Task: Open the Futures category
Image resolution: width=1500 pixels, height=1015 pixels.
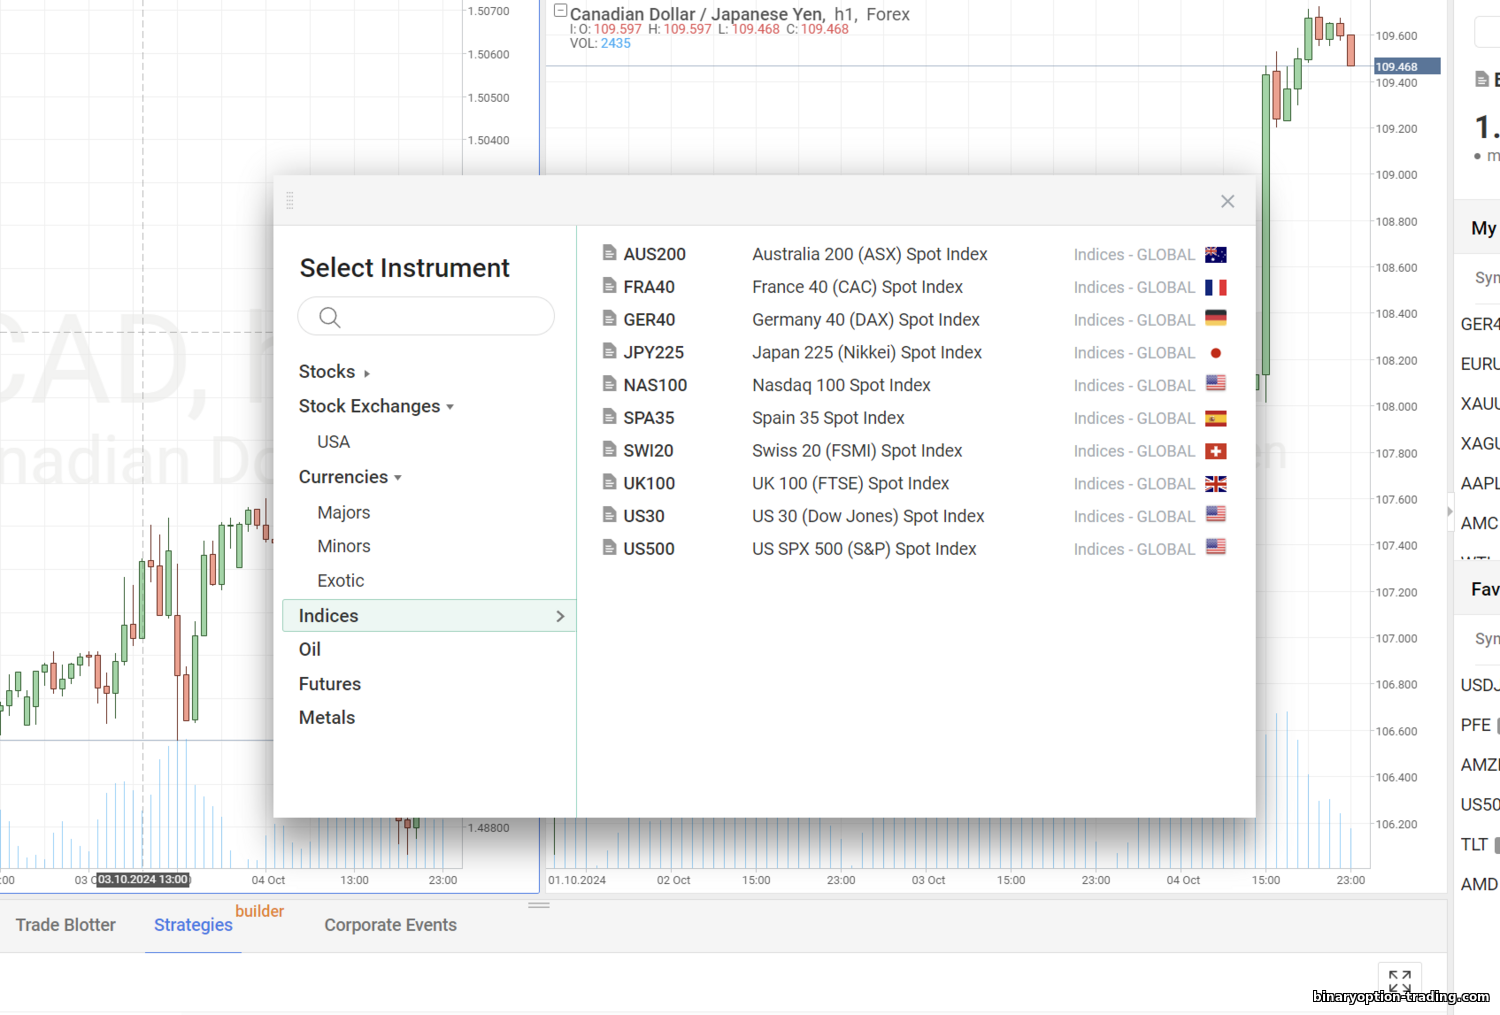Action: [x=329, y=684]
